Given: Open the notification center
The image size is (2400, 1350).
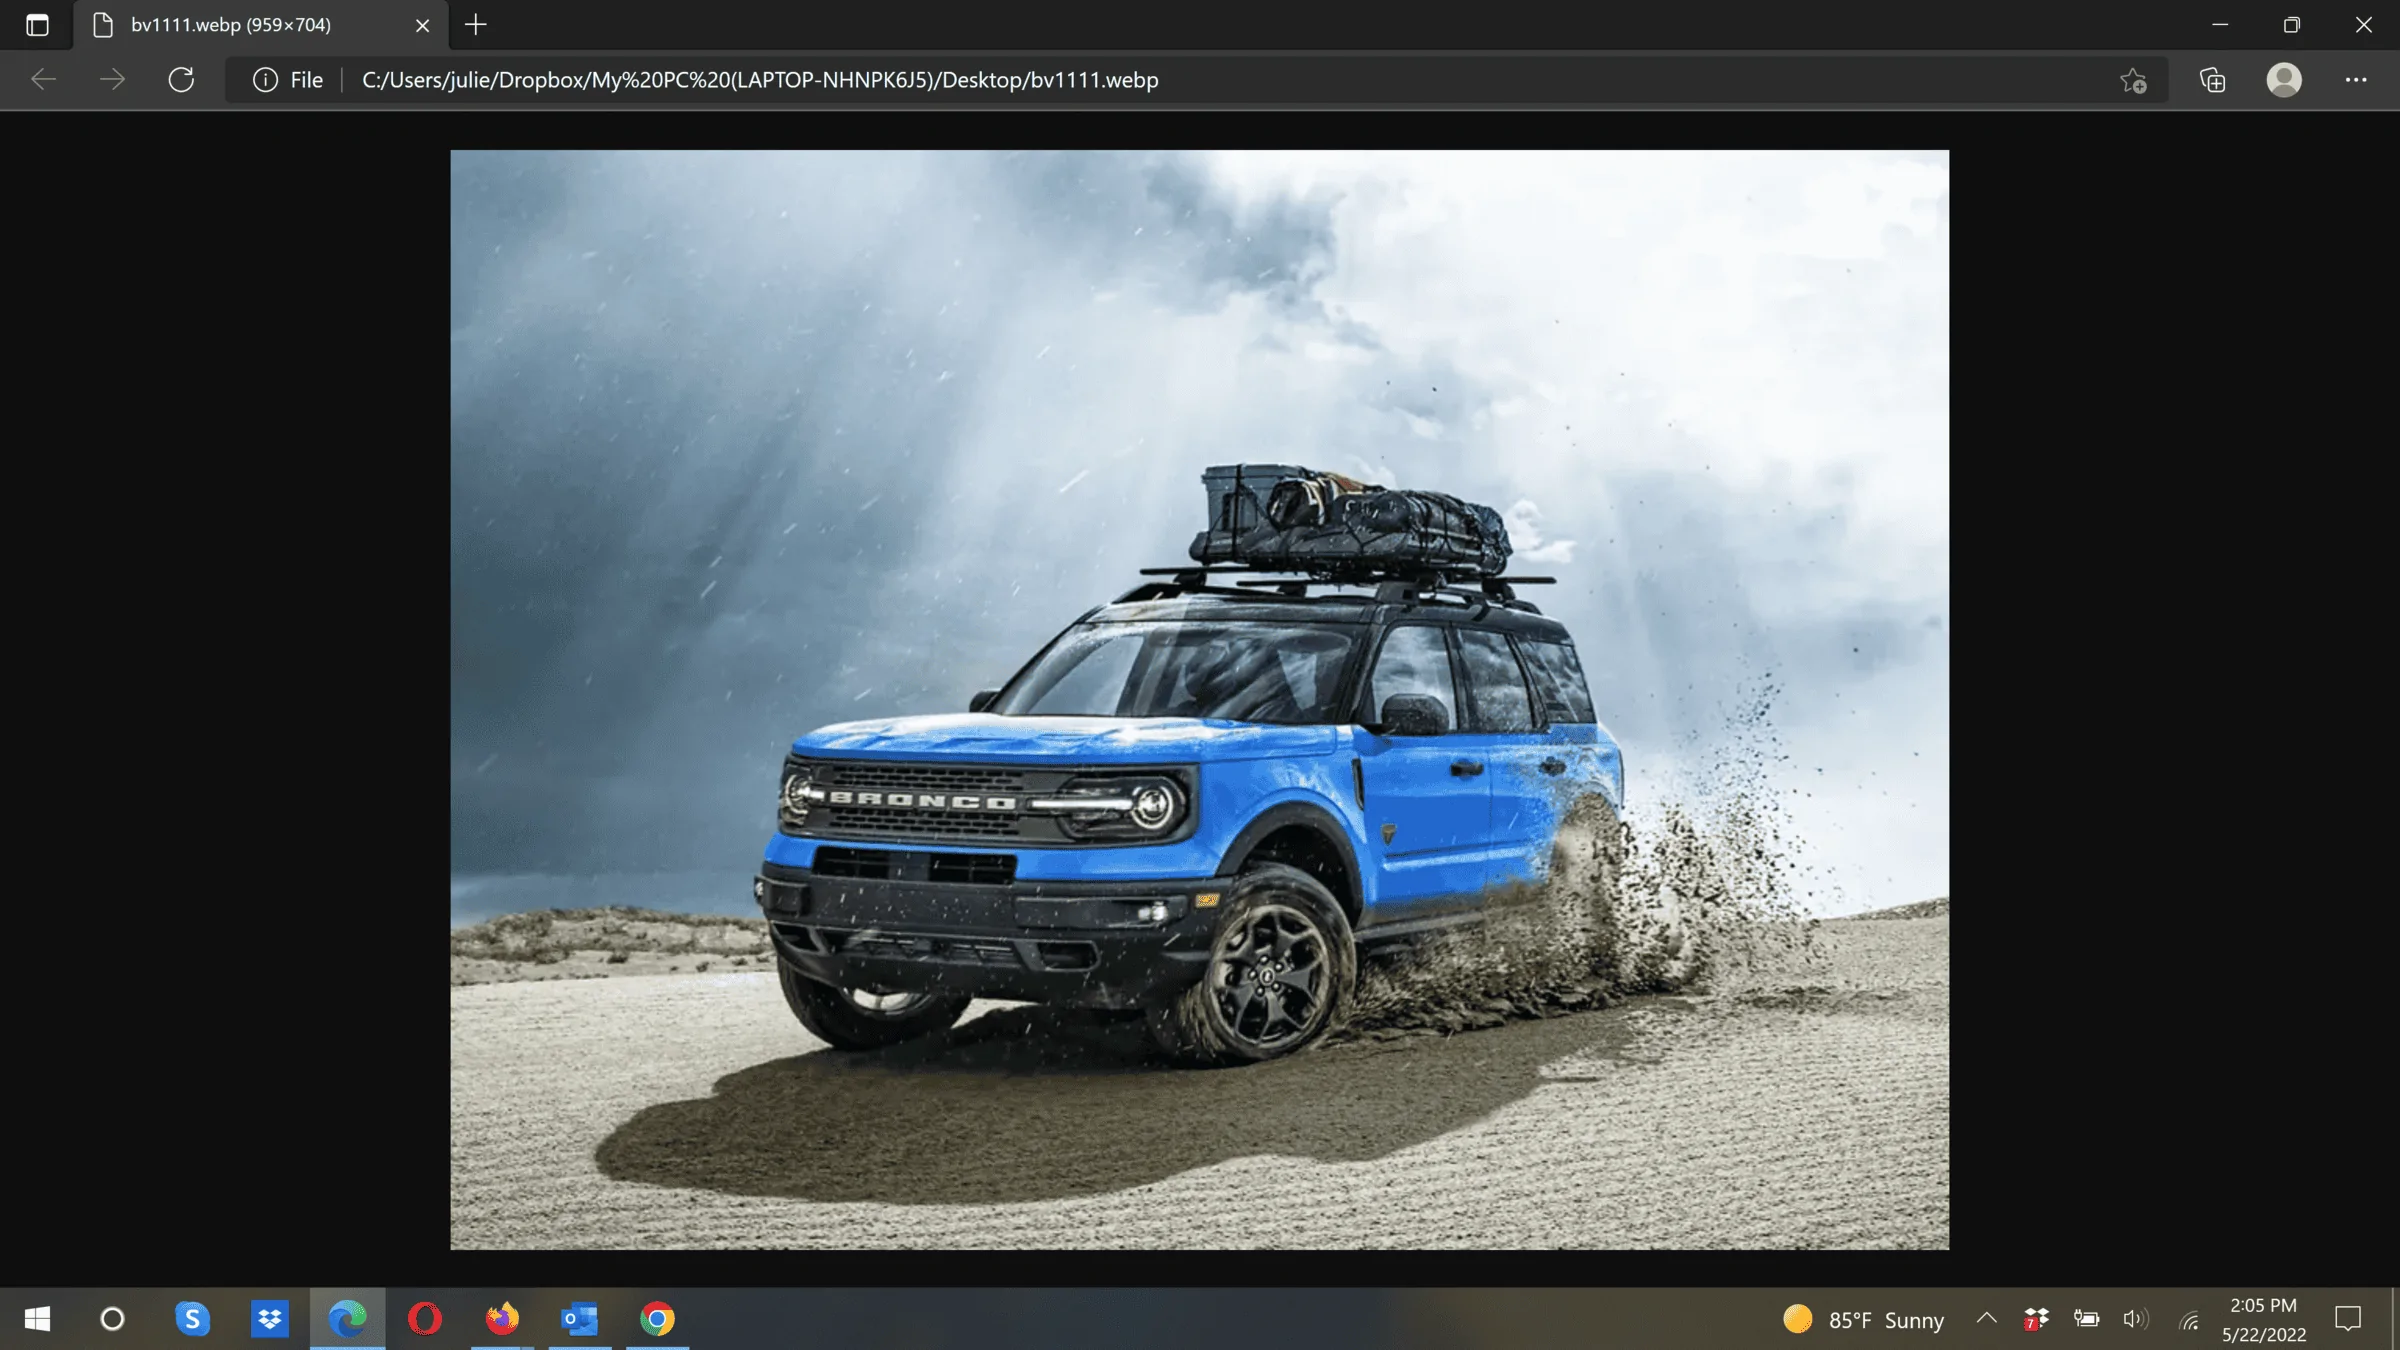Looking at the screenshot, I should 2347,1319.
